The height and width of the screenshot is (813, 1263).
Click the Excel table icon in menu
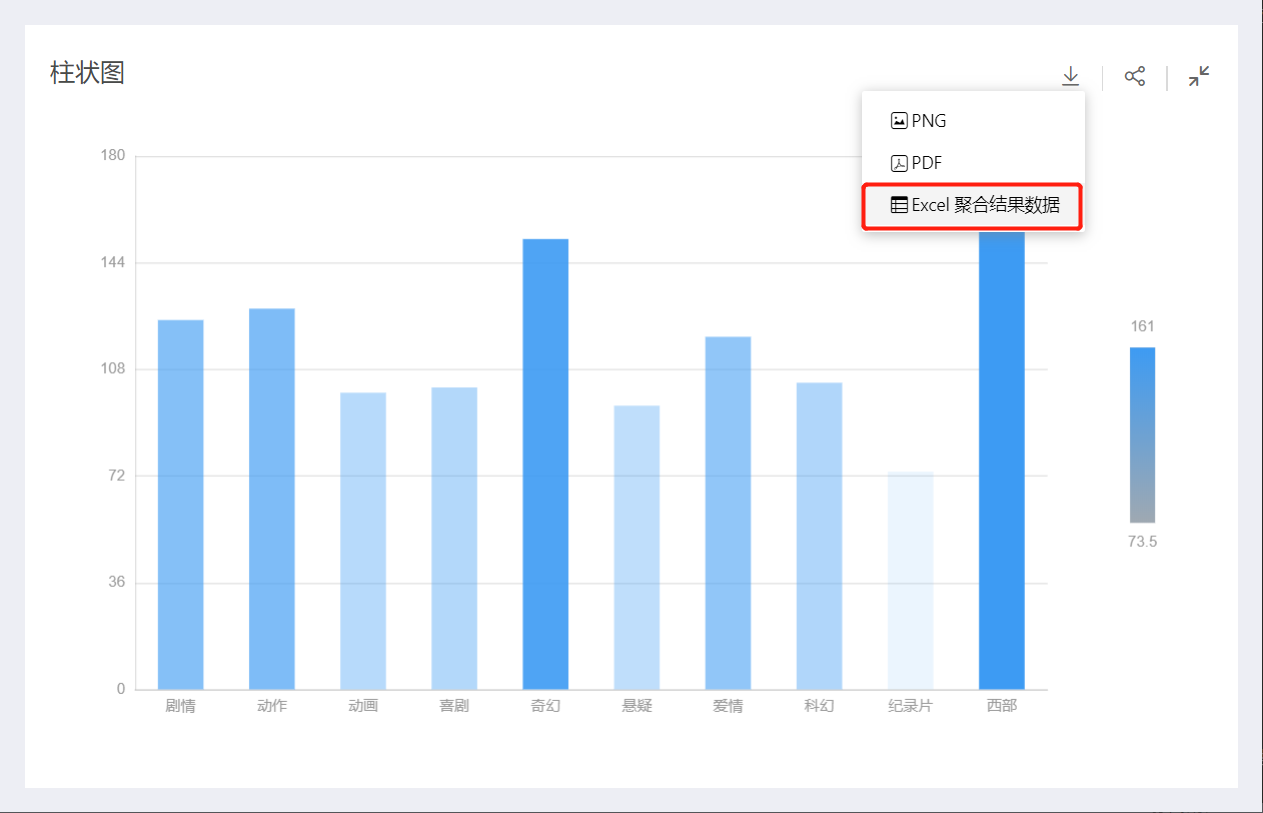pos(899,205)
